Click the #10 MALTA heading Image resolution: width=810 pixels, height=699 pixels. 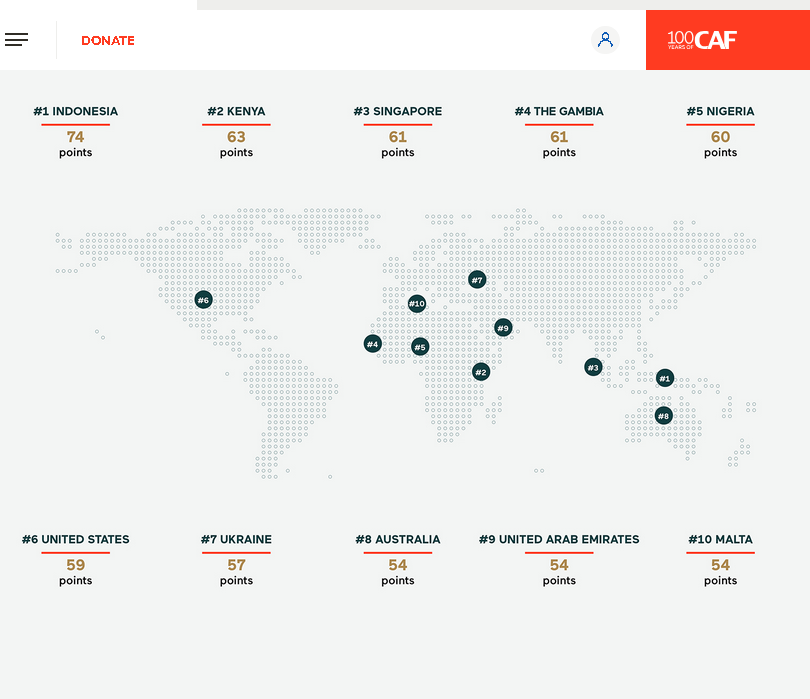pos(720,539)
